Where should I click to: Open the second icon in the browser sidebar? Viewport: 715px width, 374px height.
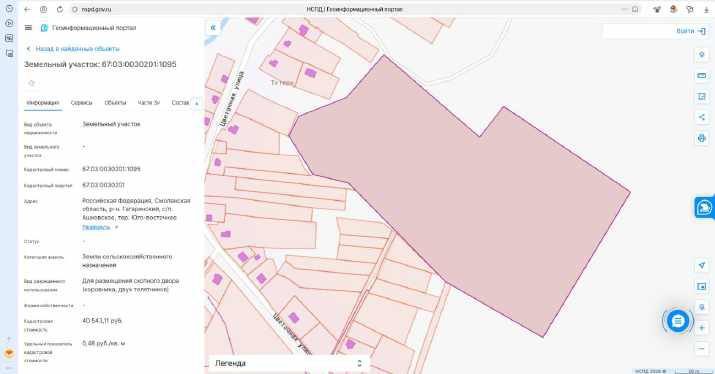point(9,23)
